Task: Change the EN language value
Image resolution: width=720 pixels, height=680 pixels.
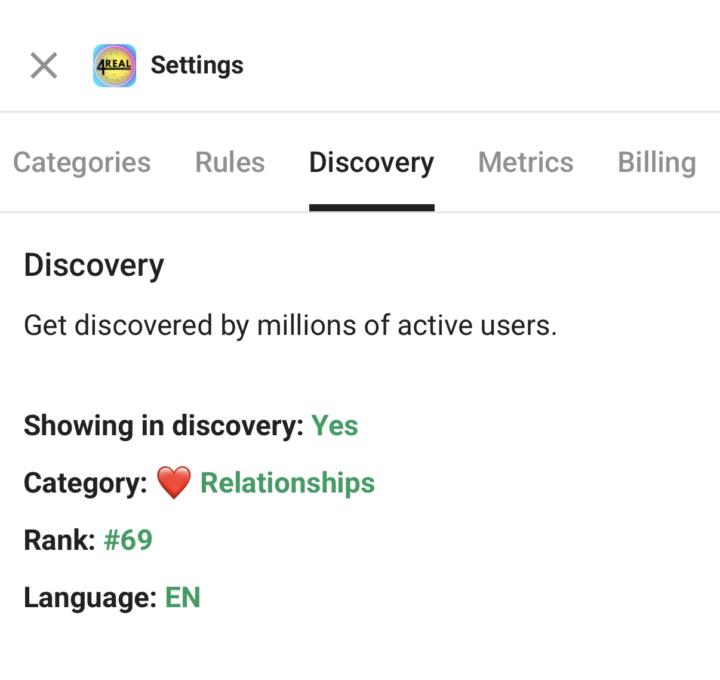Action: click(183, 598)
